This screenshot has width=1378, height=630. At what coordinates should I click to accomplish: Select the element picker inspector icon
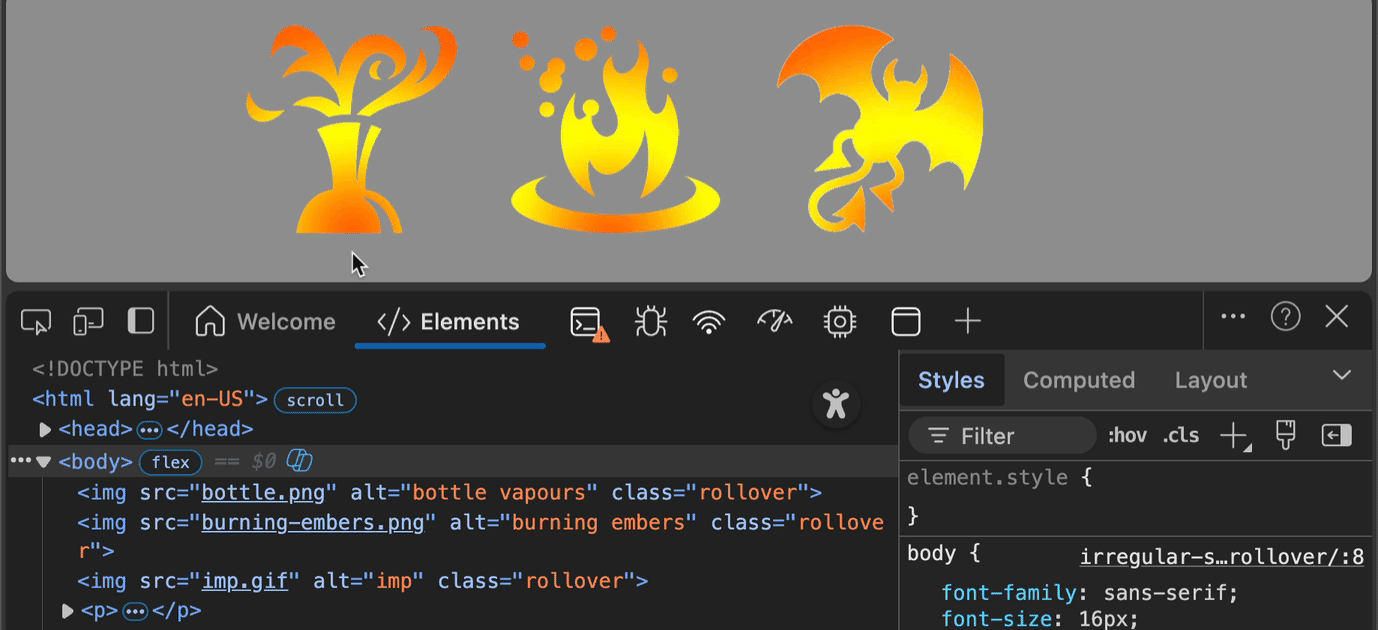point(35,321)
